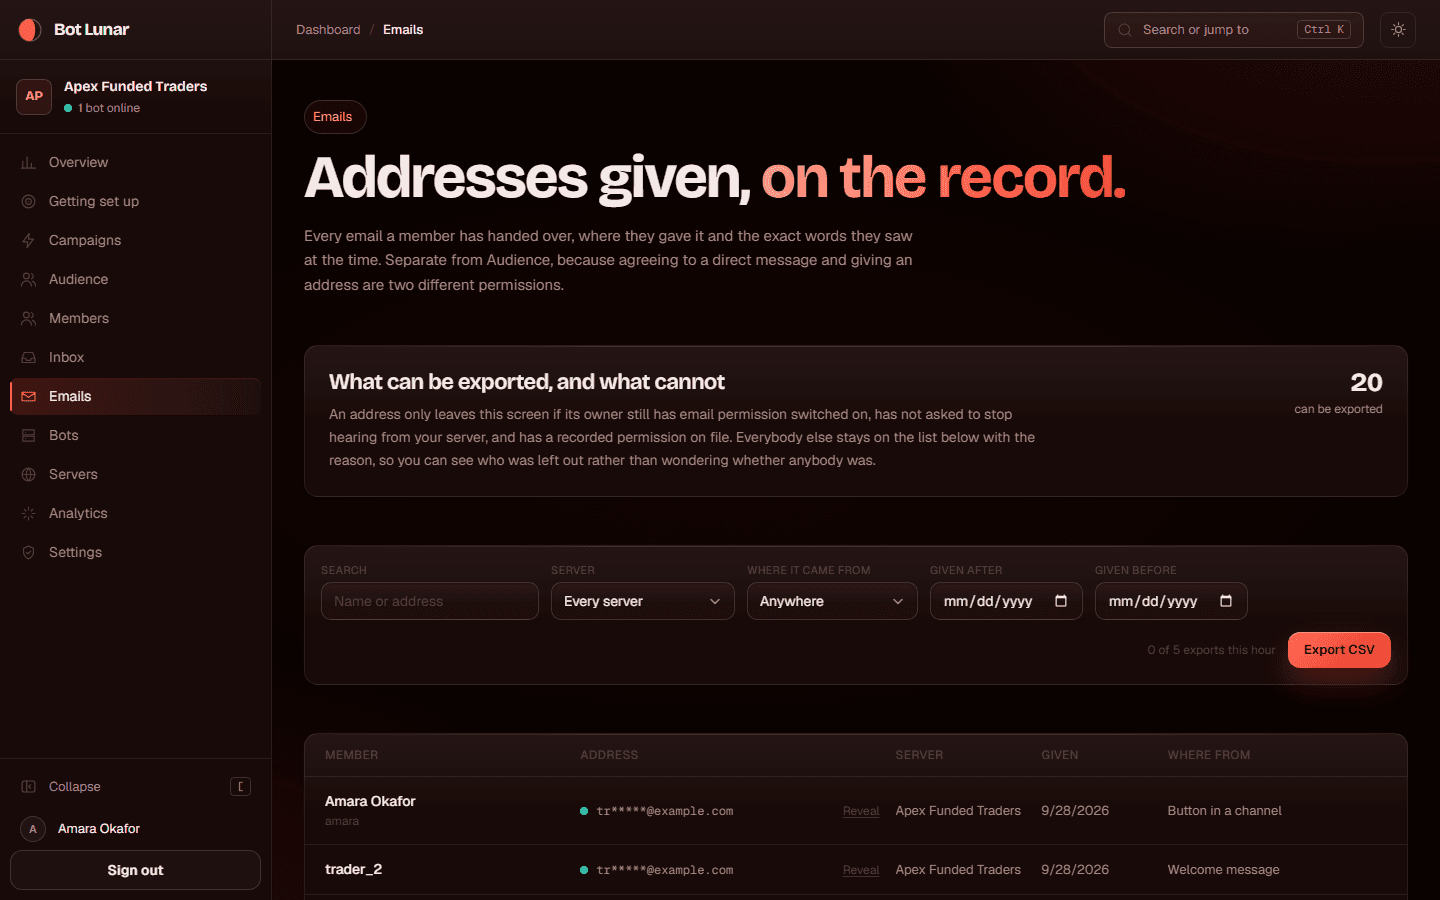This screenshot has height=900, width=1440.
Task: Select Emails in the sidebar
Action: [135, 397]
